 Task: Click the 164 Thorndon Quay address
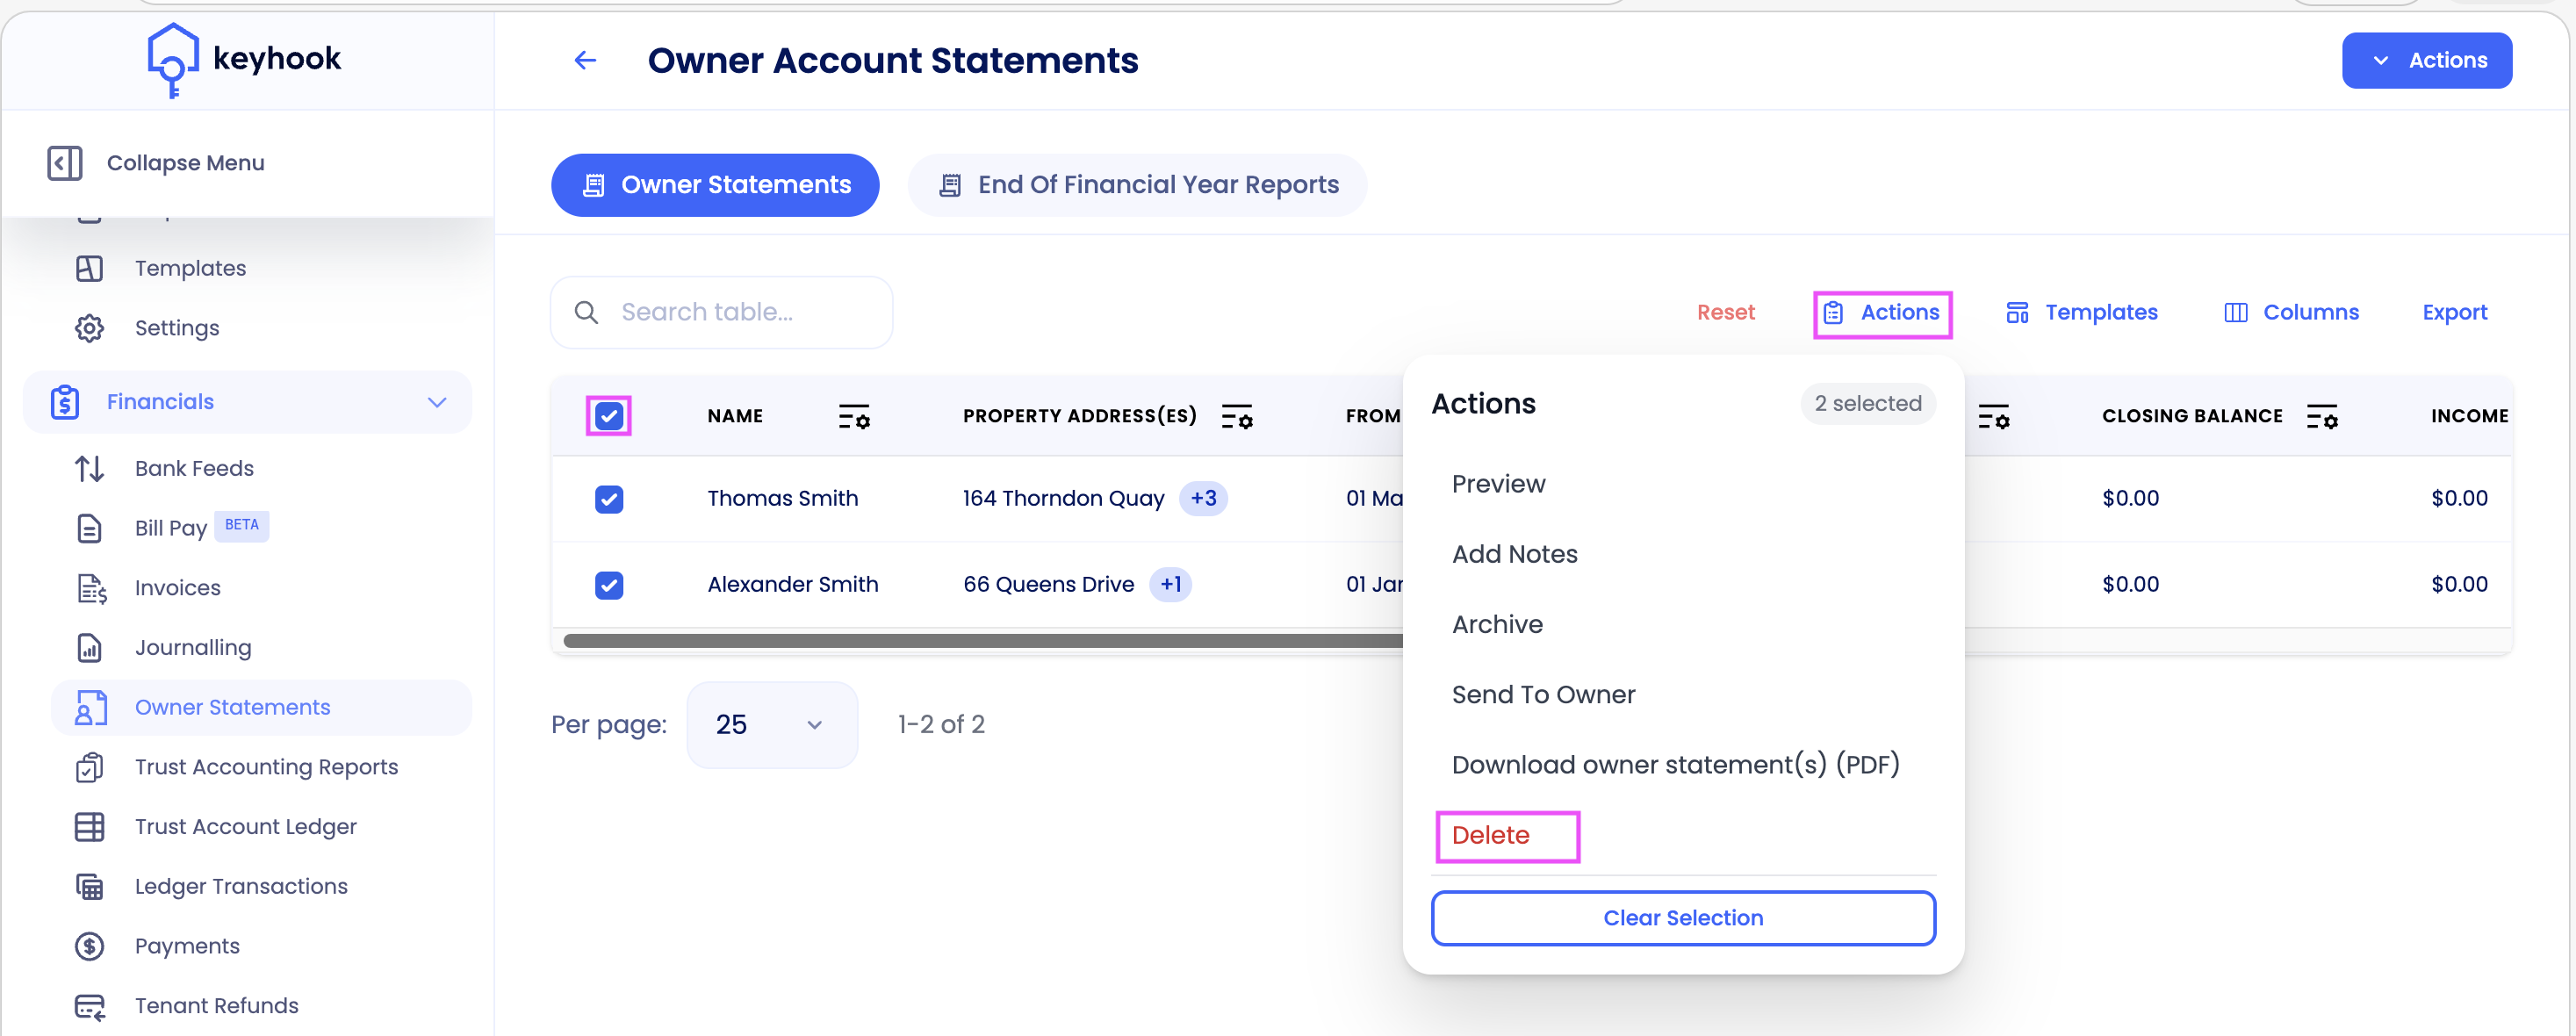point(1063,499)
